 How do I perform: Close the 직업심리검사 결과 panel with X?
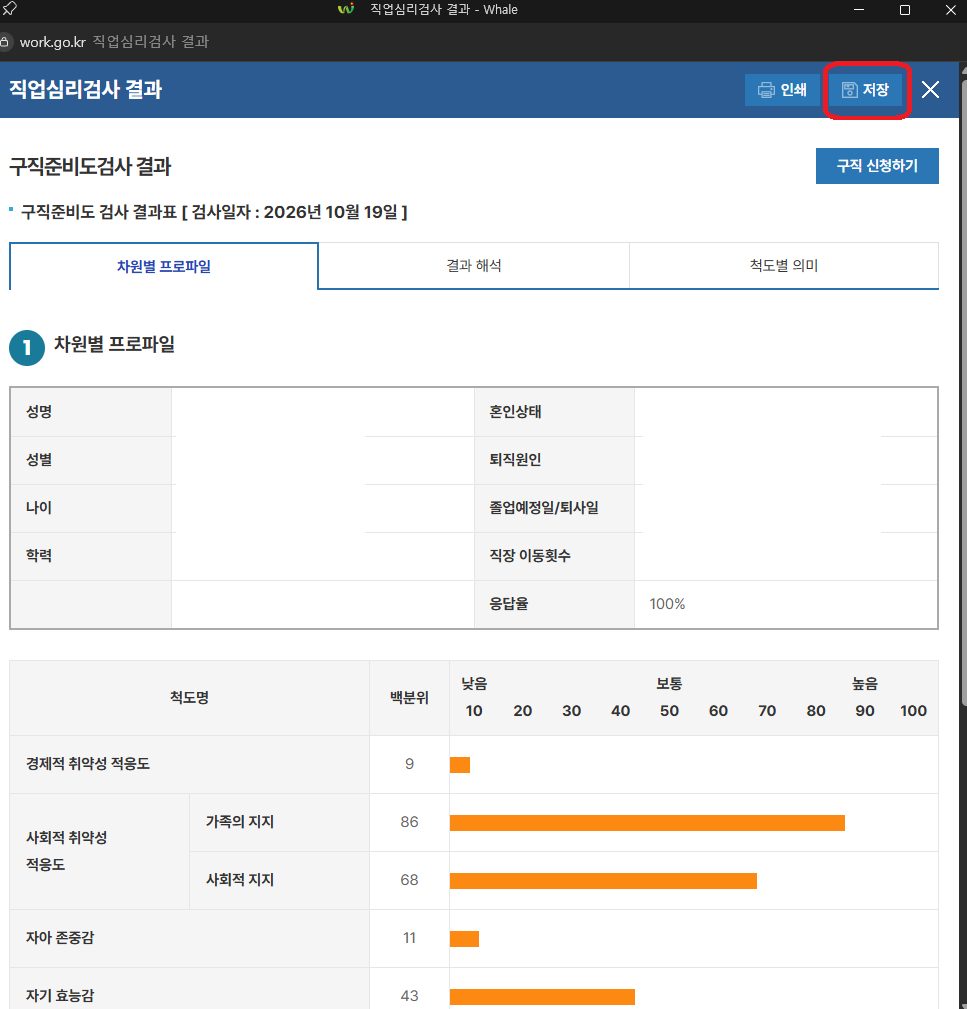pos(930,89)
